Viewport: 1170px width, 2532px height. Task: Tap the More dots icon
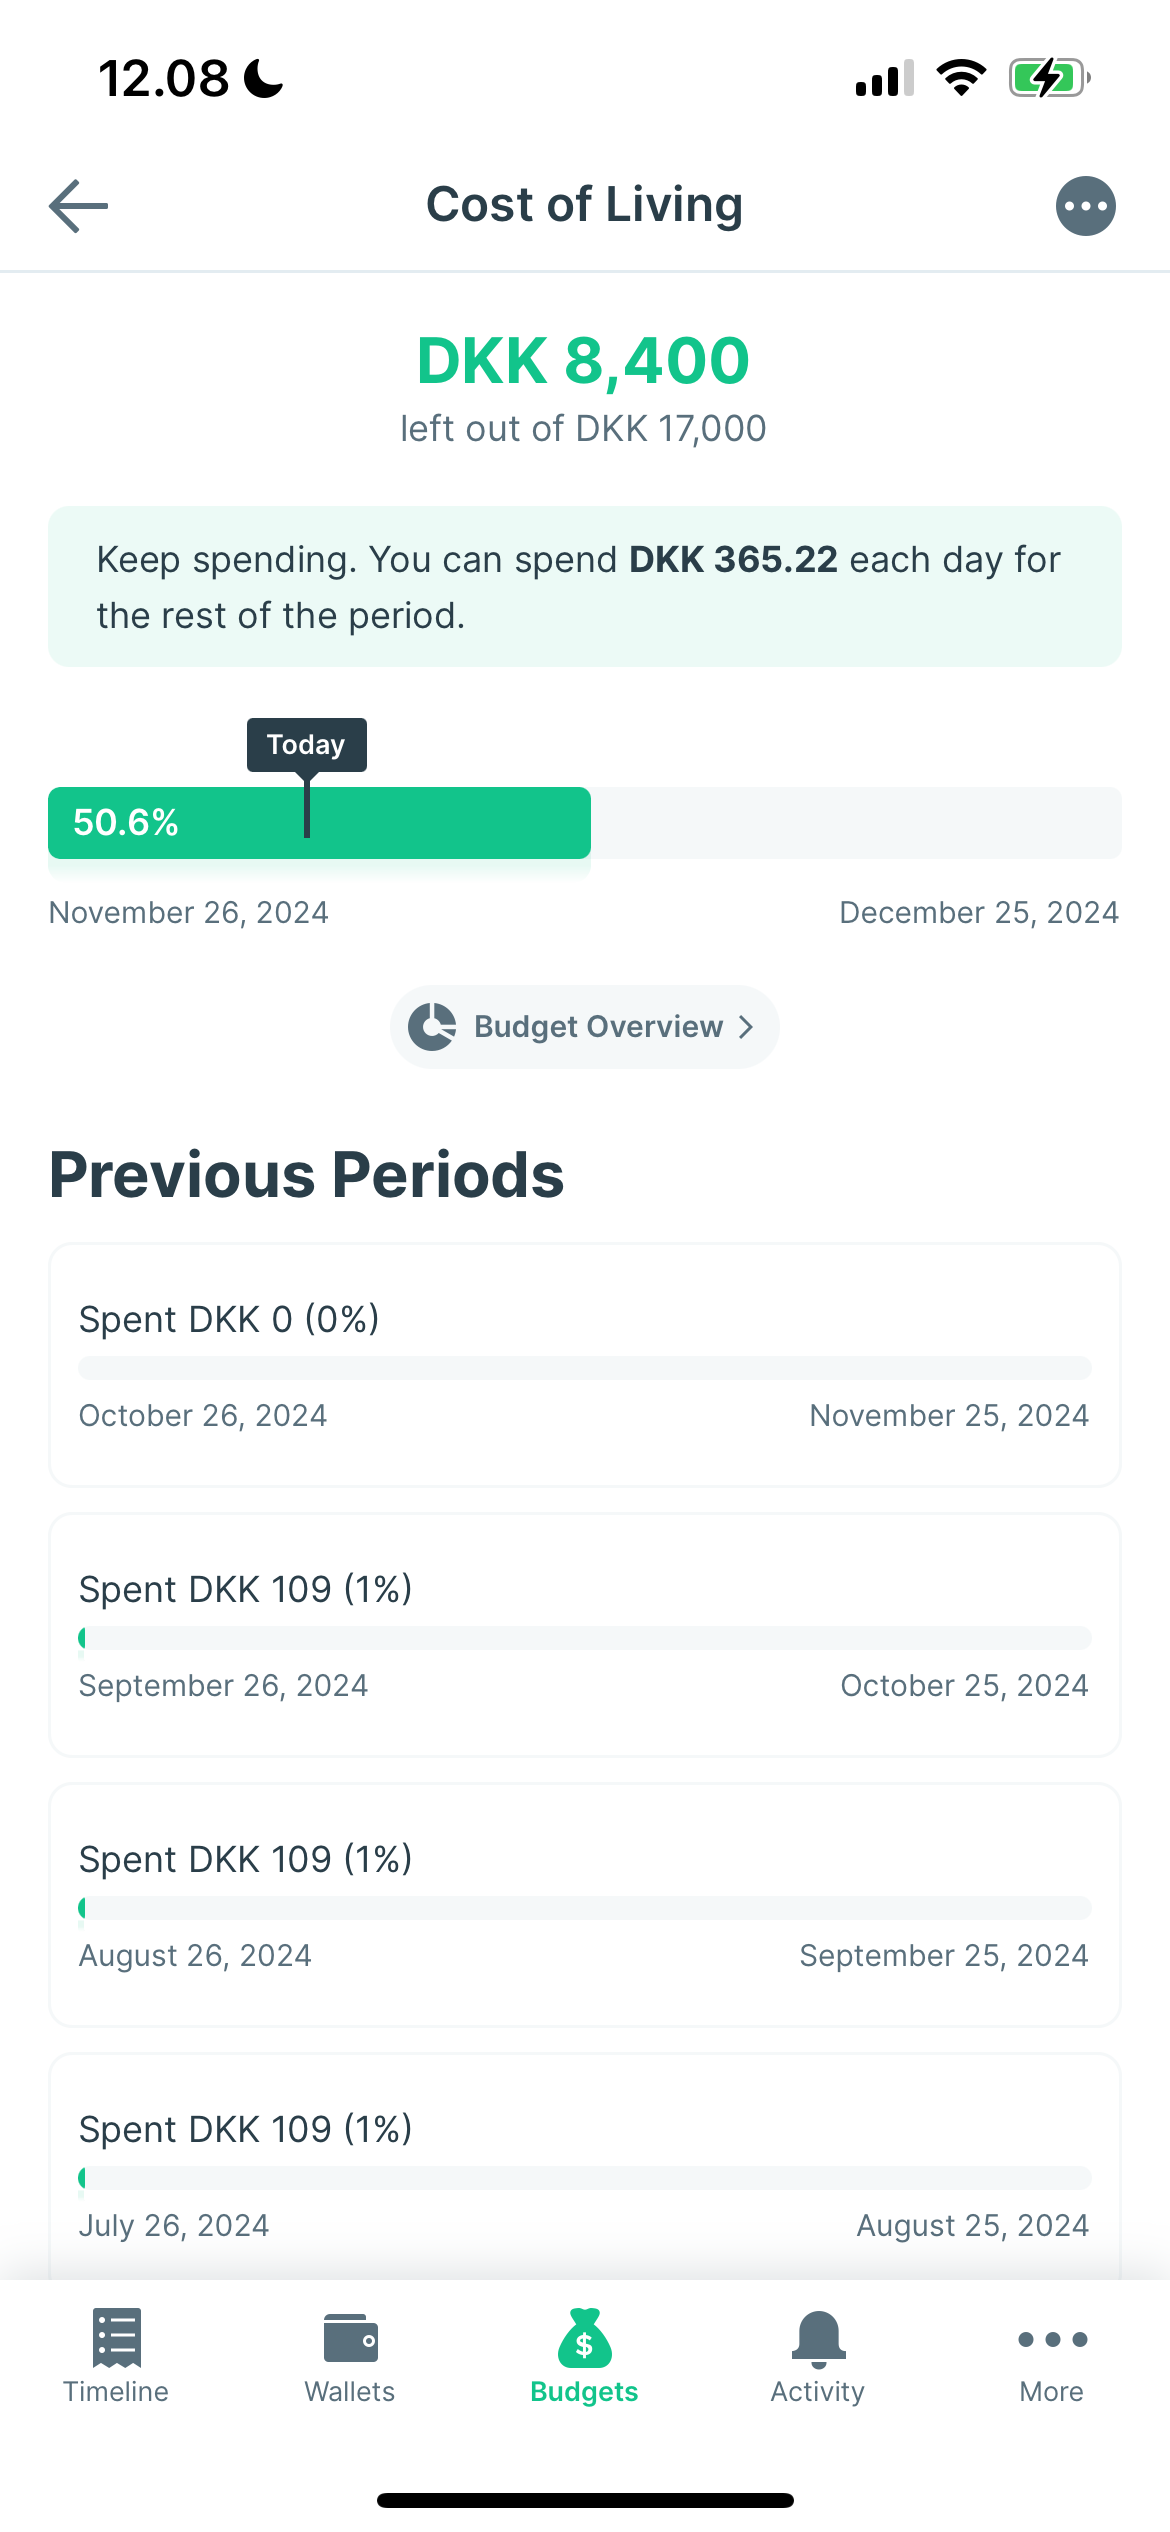pyautogui.click(x=1052, y=2339)
